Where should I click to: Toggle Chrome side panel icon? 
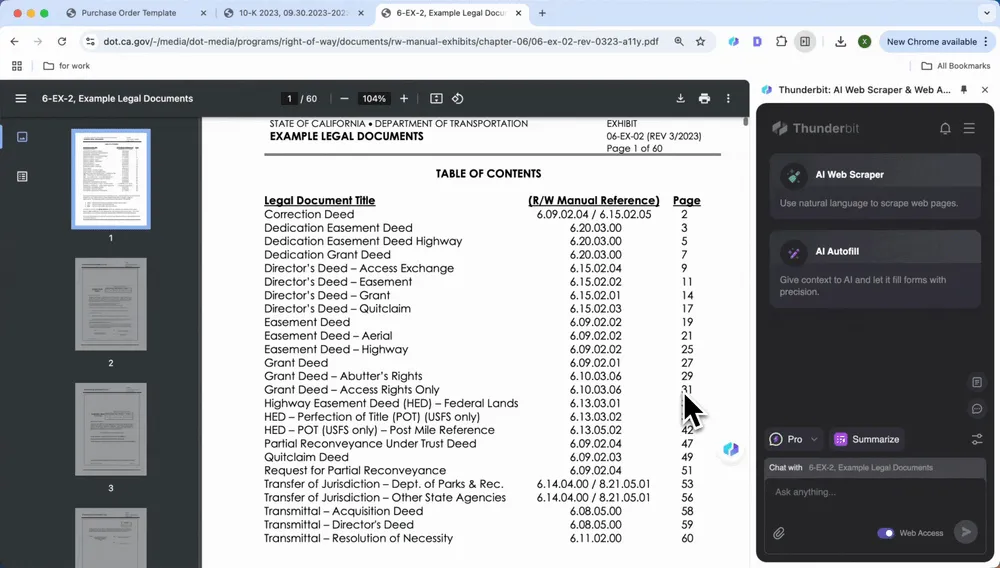click(x=805, y=41)
